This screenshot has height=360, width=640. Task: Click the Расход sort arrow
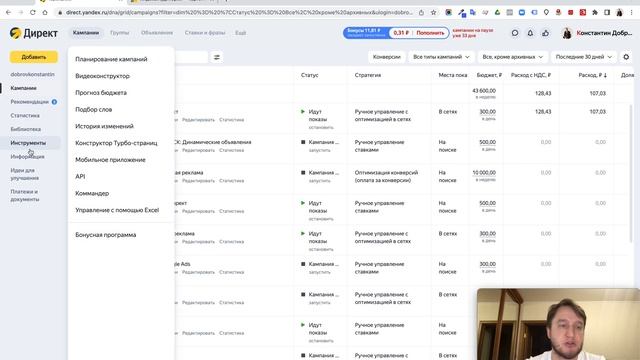coord(605,75)
